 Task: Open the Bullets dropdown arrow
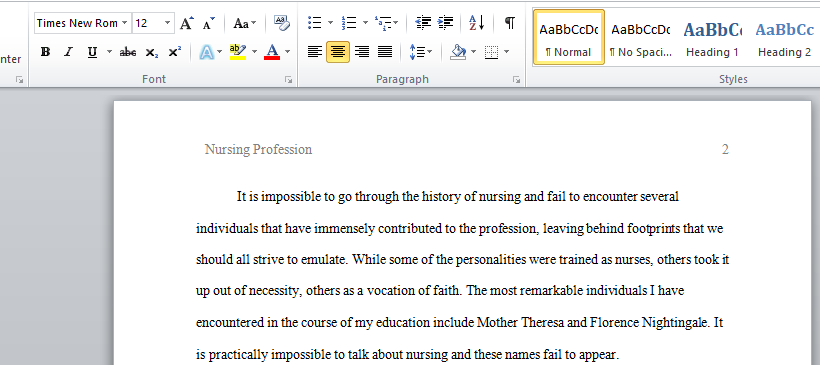point(330,22)
